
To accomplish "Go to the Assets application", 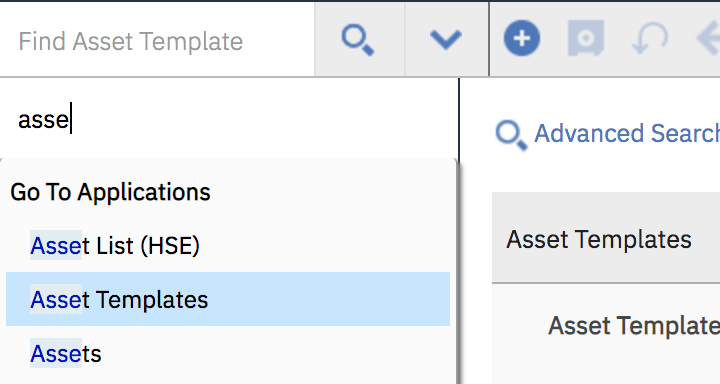I will coord(66,353).
